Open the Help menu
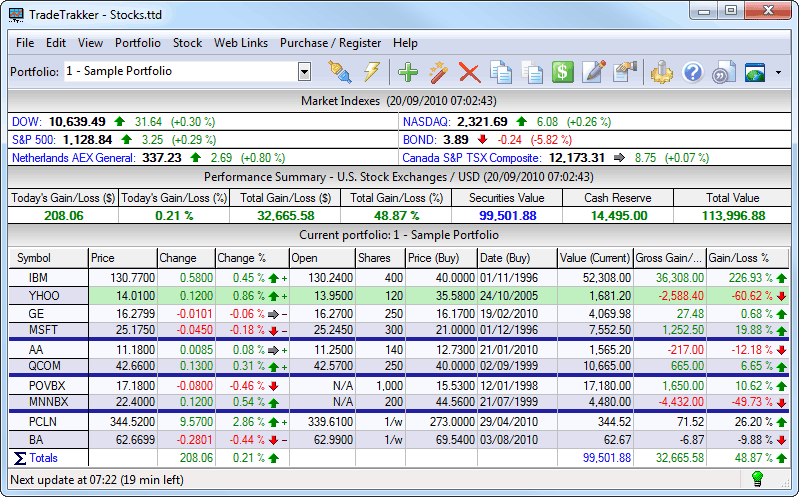Screen dimensions: 799x497 (x=405, y=43)
